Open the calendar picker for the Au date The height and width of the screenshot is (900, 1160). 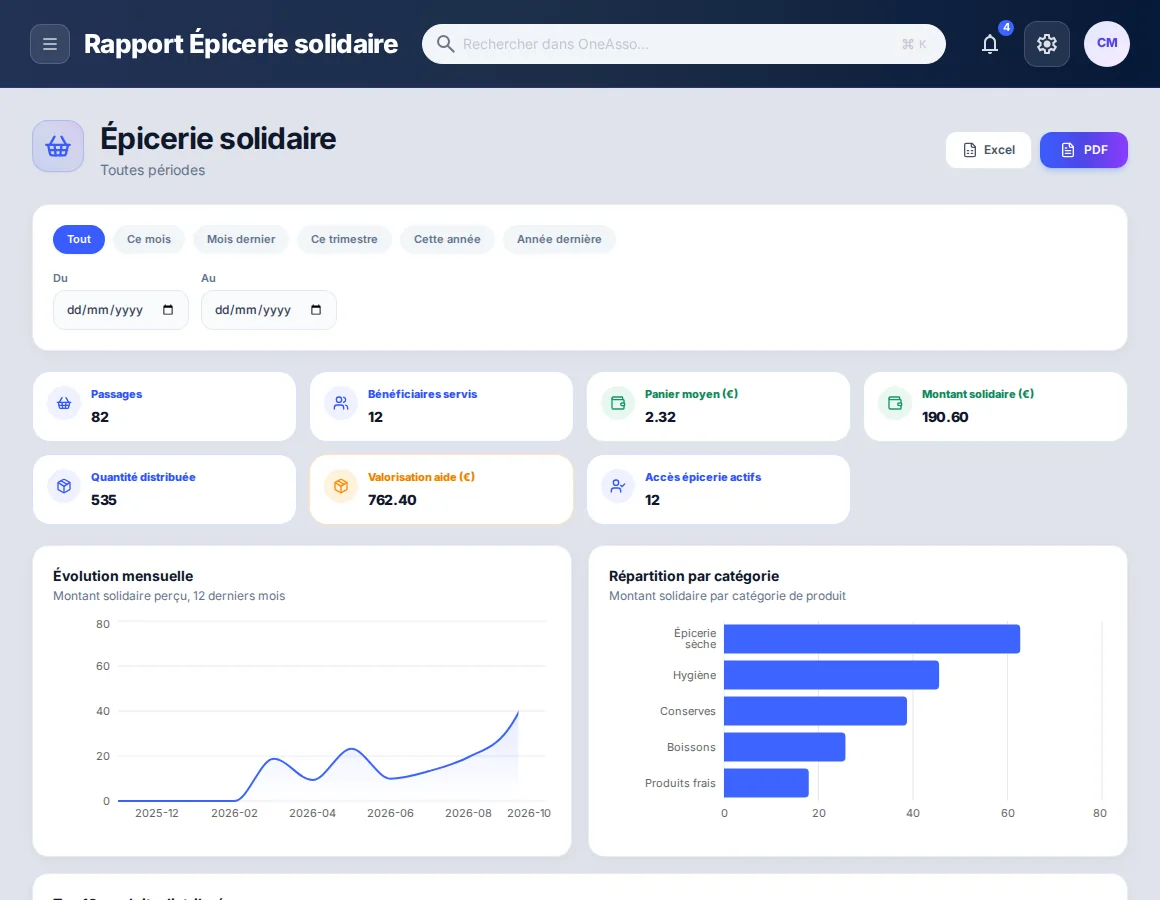click(x=316, y=310)
